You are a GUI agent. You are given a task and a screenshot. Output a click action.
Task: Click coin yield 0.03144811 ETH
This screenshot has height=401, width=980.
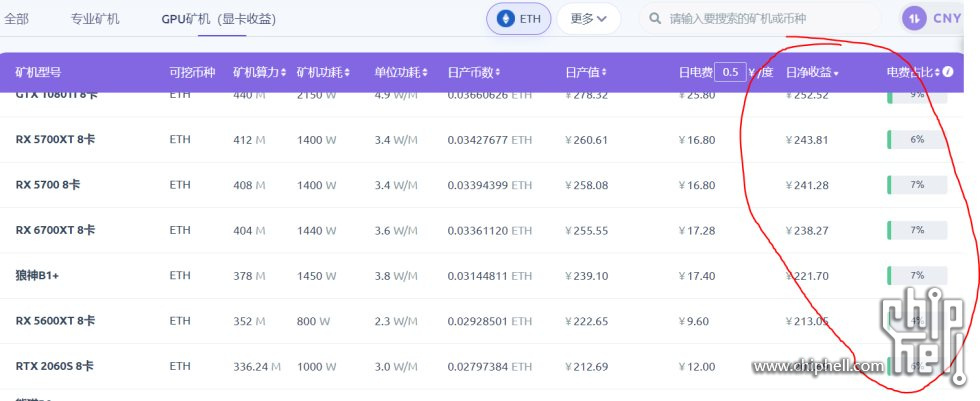pyautogui.click(x=489, y=276)
